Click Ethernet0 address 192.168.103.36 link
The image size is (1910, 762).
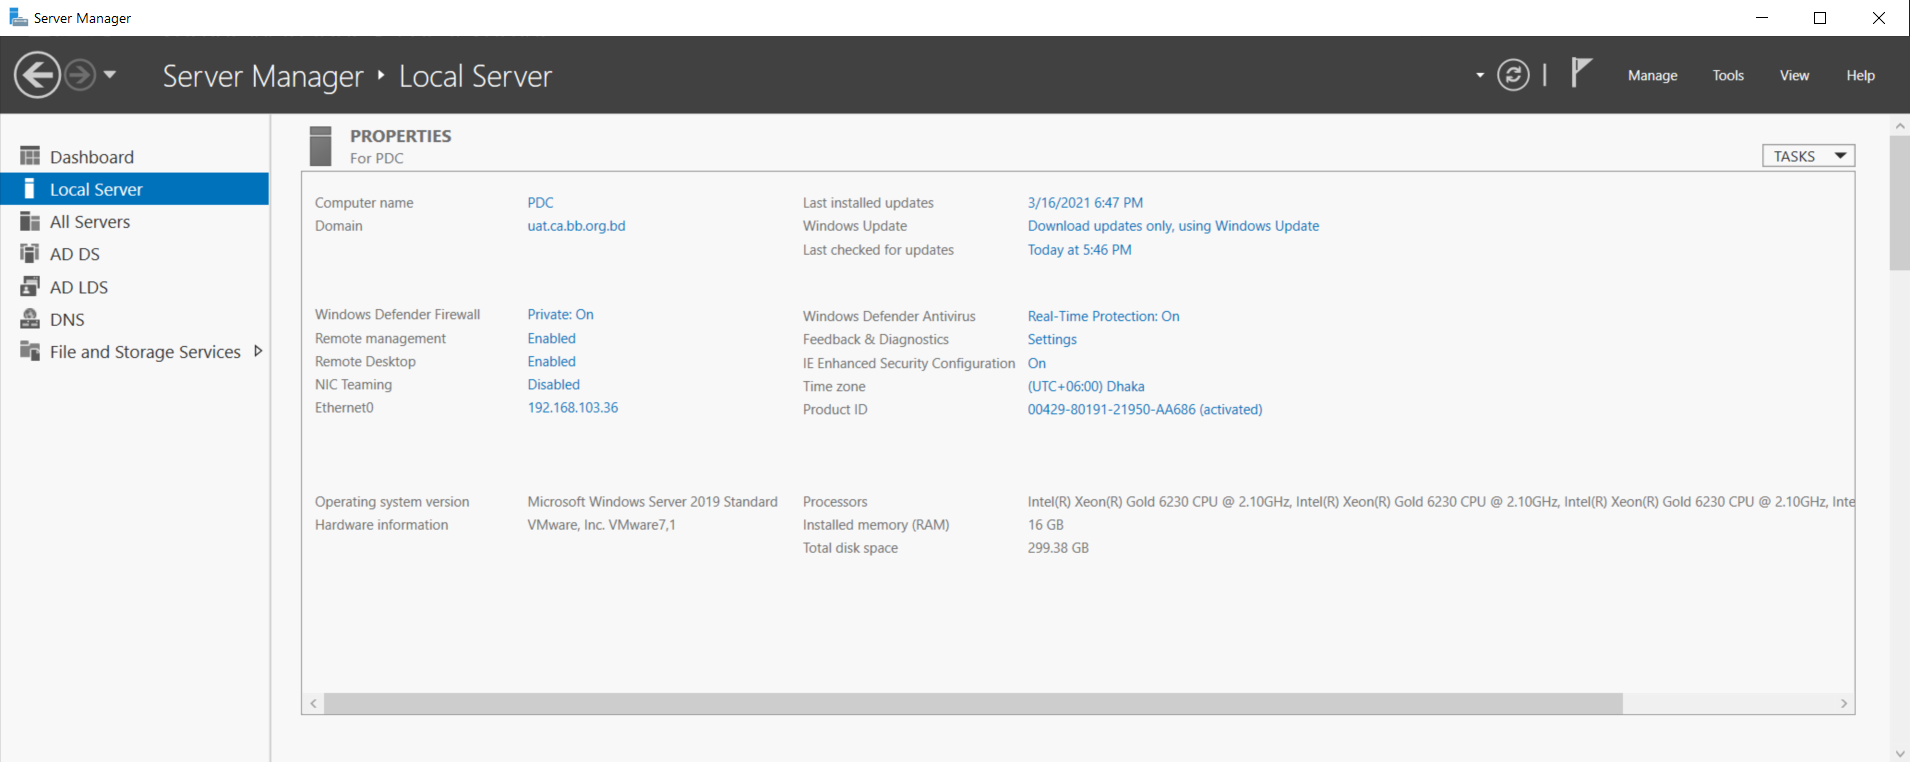[x=573, y=408]
